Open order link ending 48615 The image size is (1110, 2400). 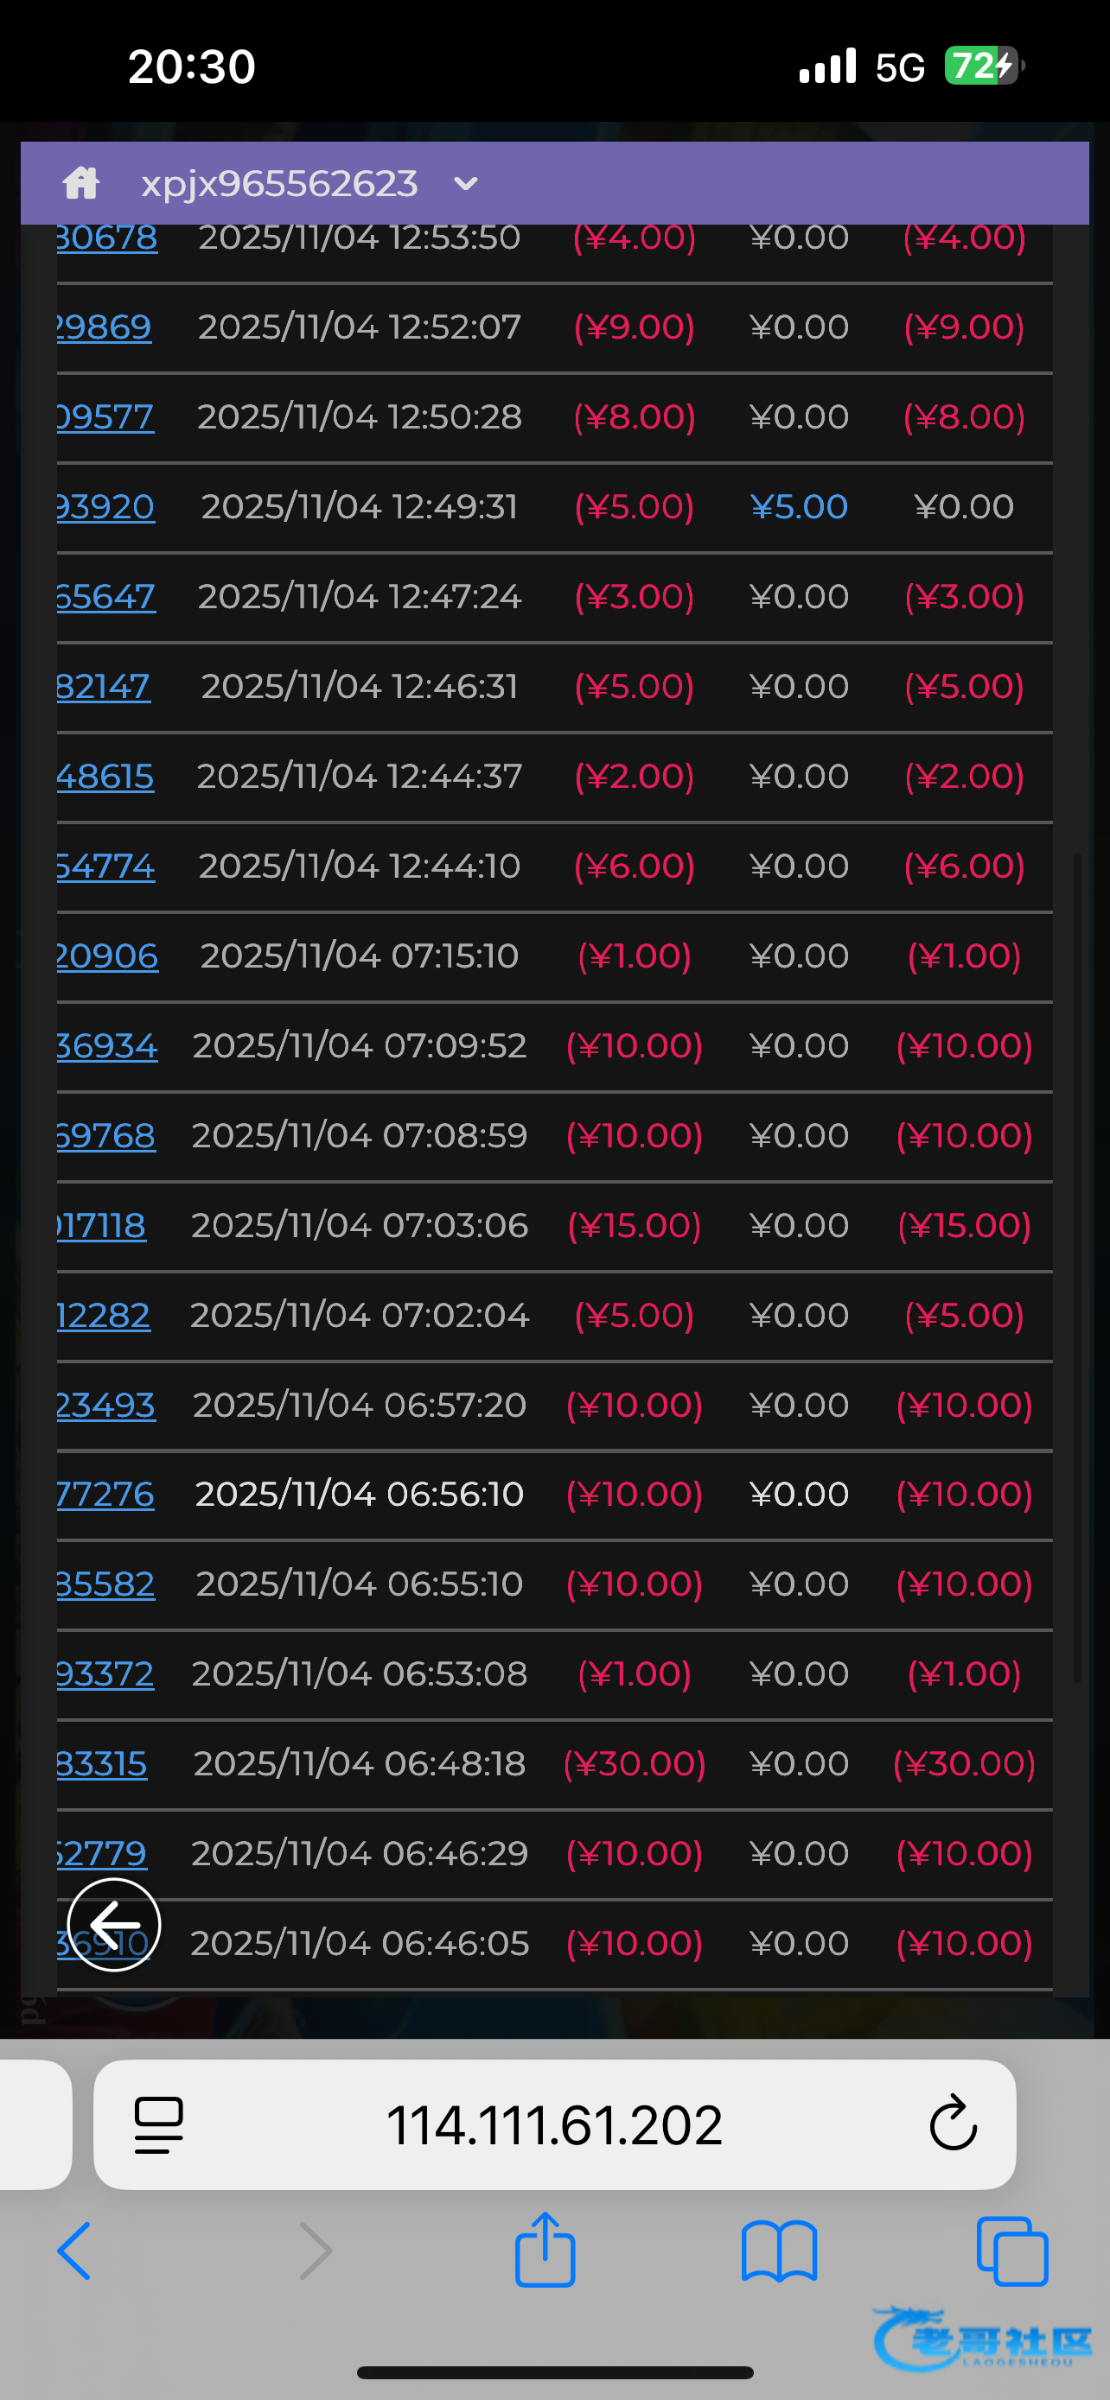pyautogui.click(x=106, y=777)
